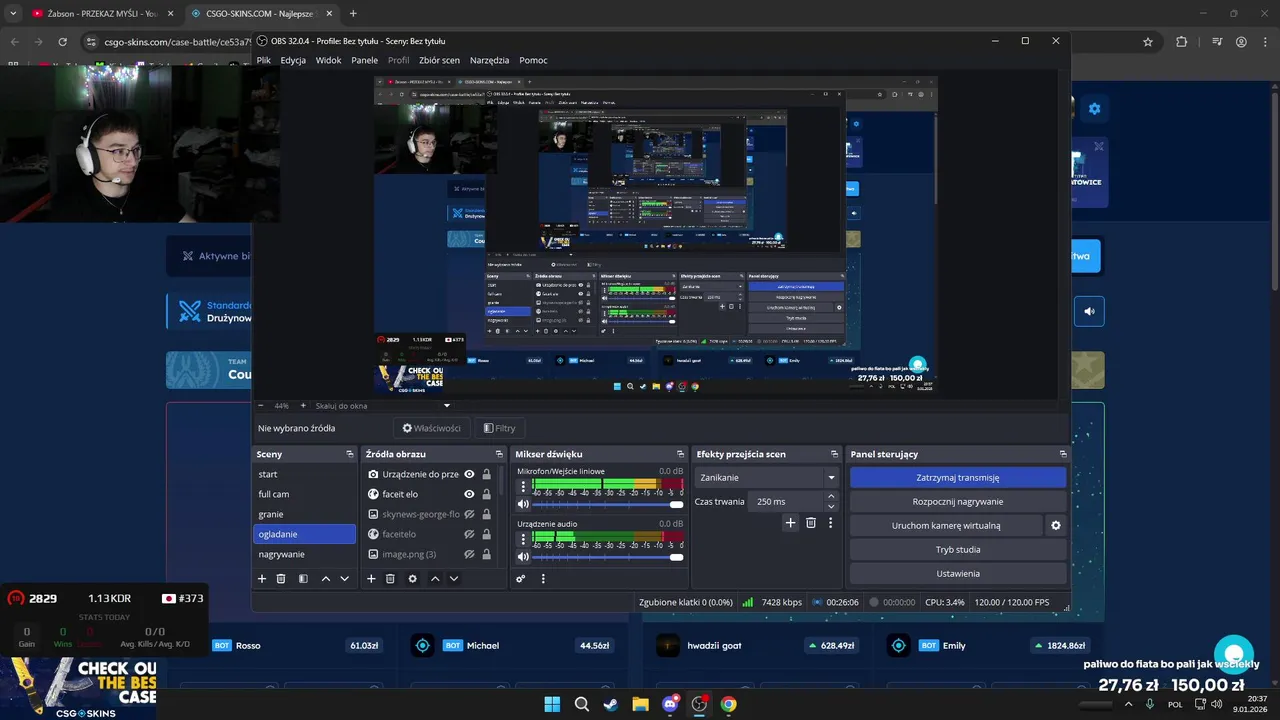Open the Pomoc menu
The width and height of the screenshot is (1280, 720).
tap(533, 60)
